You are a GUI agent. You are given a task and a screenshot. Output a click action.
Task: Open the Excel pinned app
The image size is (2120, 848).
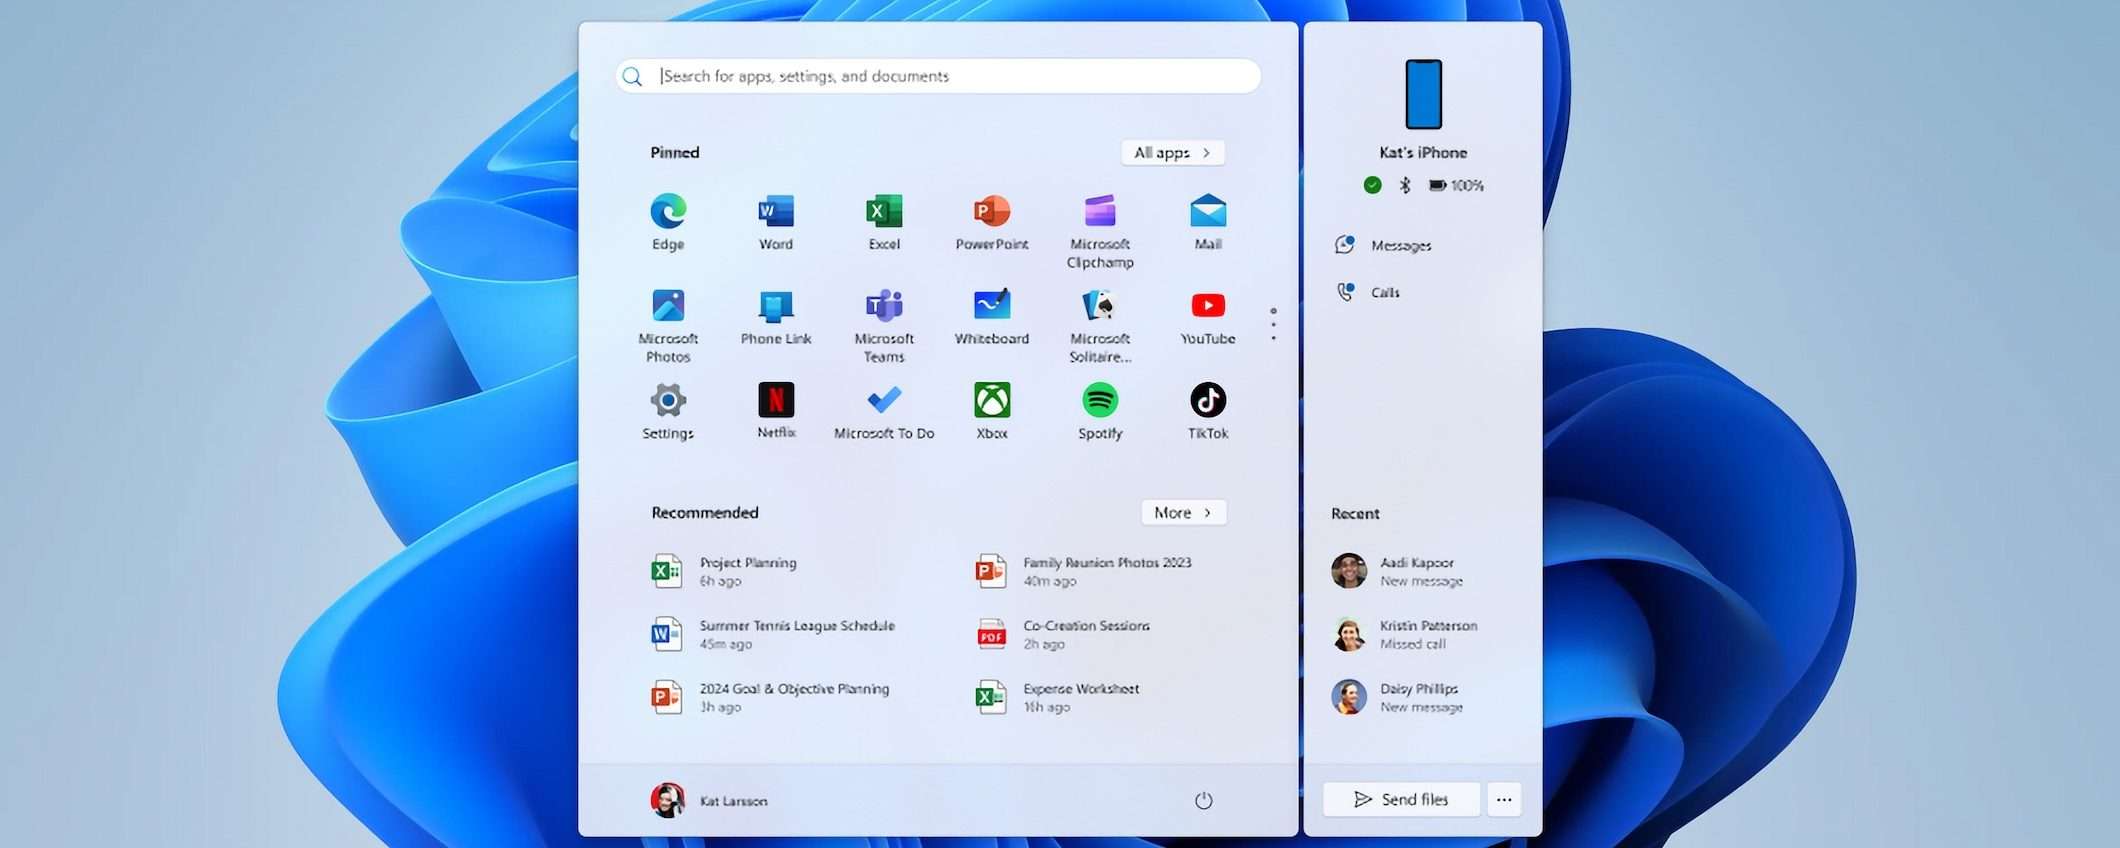(884, 222)
